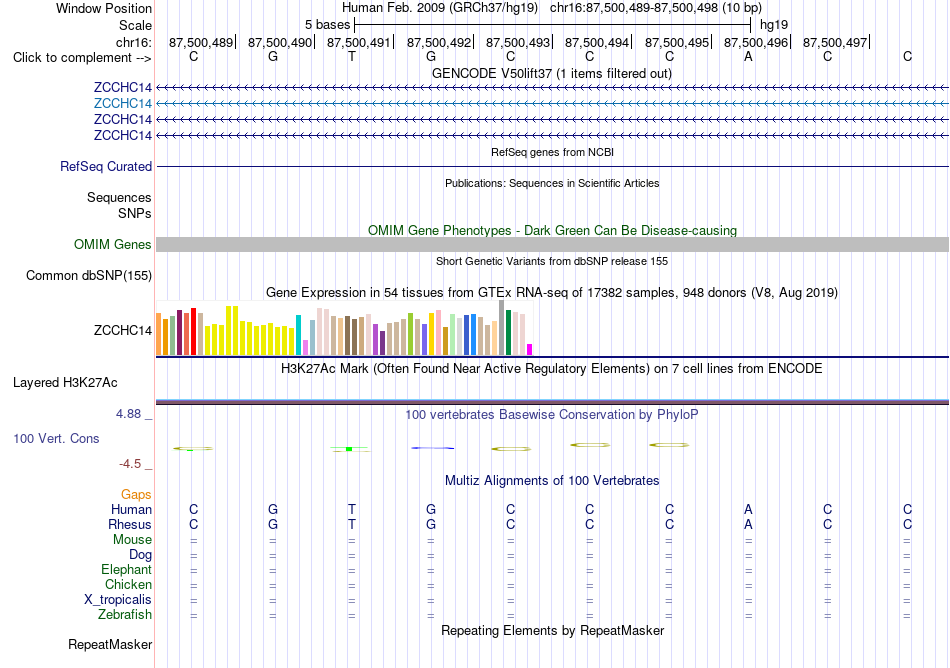Click the Chicken species label

pyautogui.click(x=128, y=584)
